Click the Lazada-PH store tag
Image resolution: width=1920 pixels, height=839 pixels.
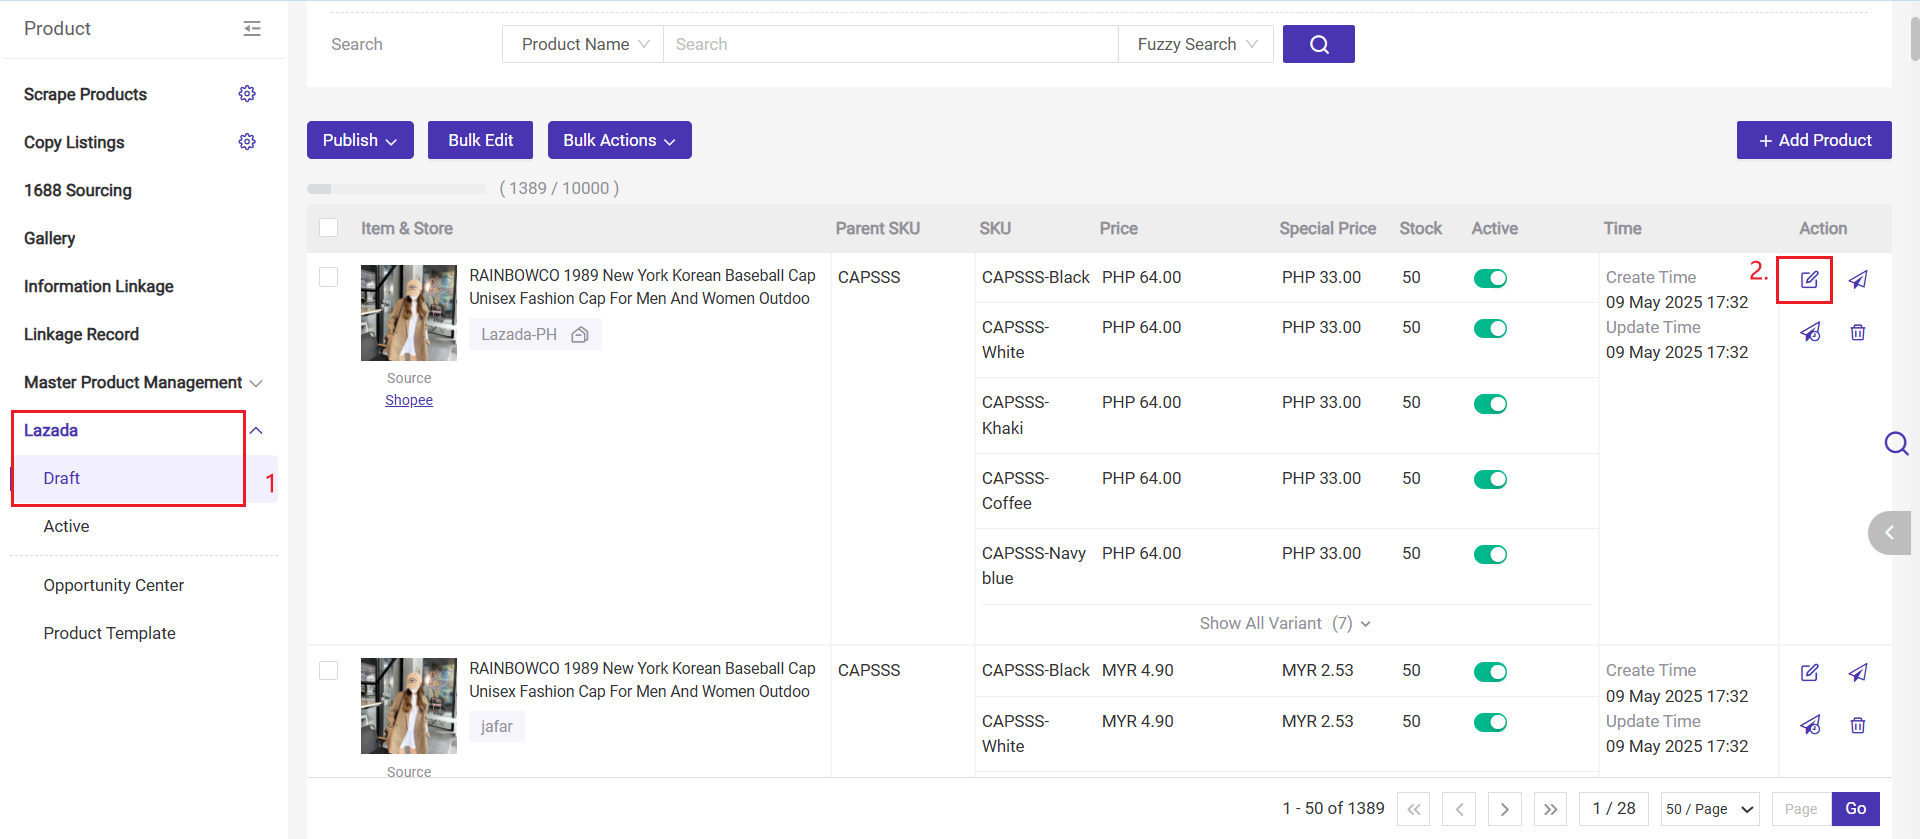535,335
